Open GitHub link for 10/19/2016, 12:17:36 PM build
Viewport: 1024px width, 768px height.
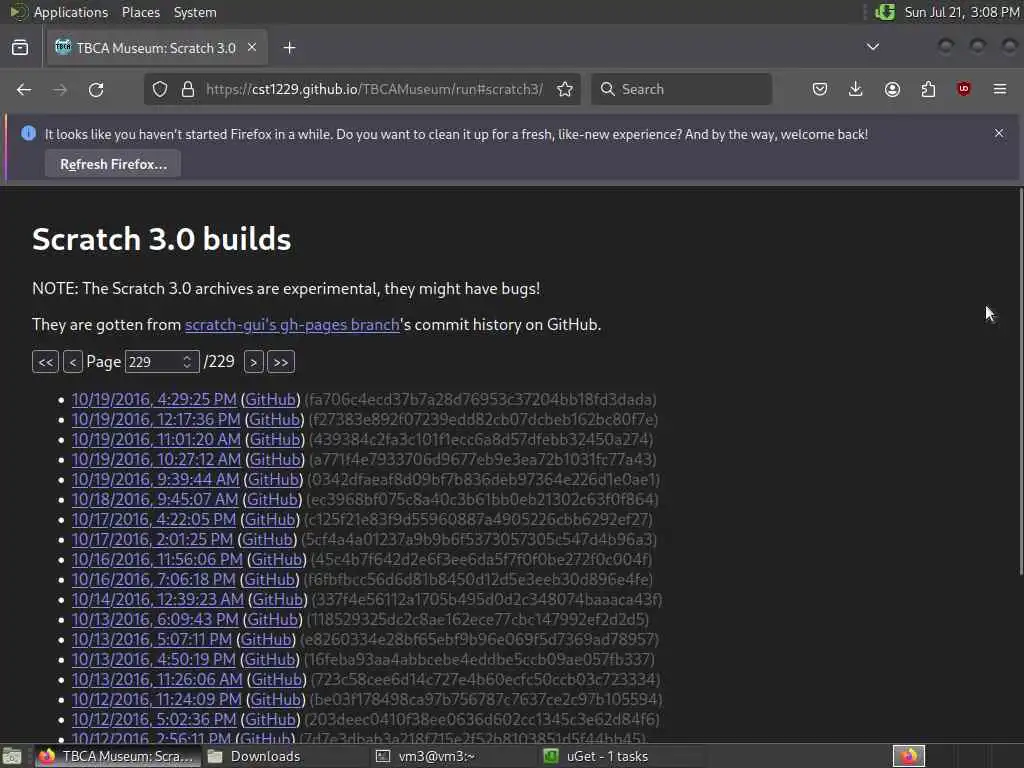coord(274,419)
